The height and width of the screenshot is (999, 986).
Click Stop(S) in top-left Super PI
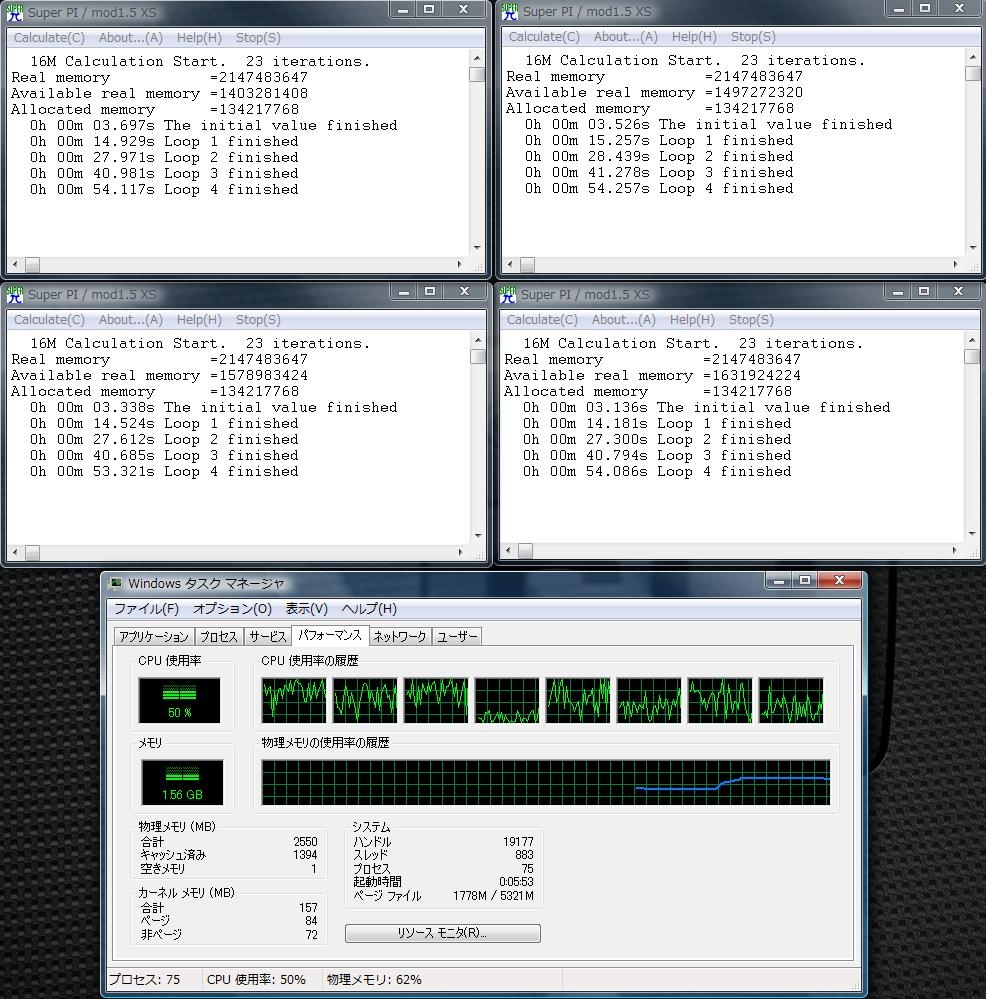[x=258, y=38]
